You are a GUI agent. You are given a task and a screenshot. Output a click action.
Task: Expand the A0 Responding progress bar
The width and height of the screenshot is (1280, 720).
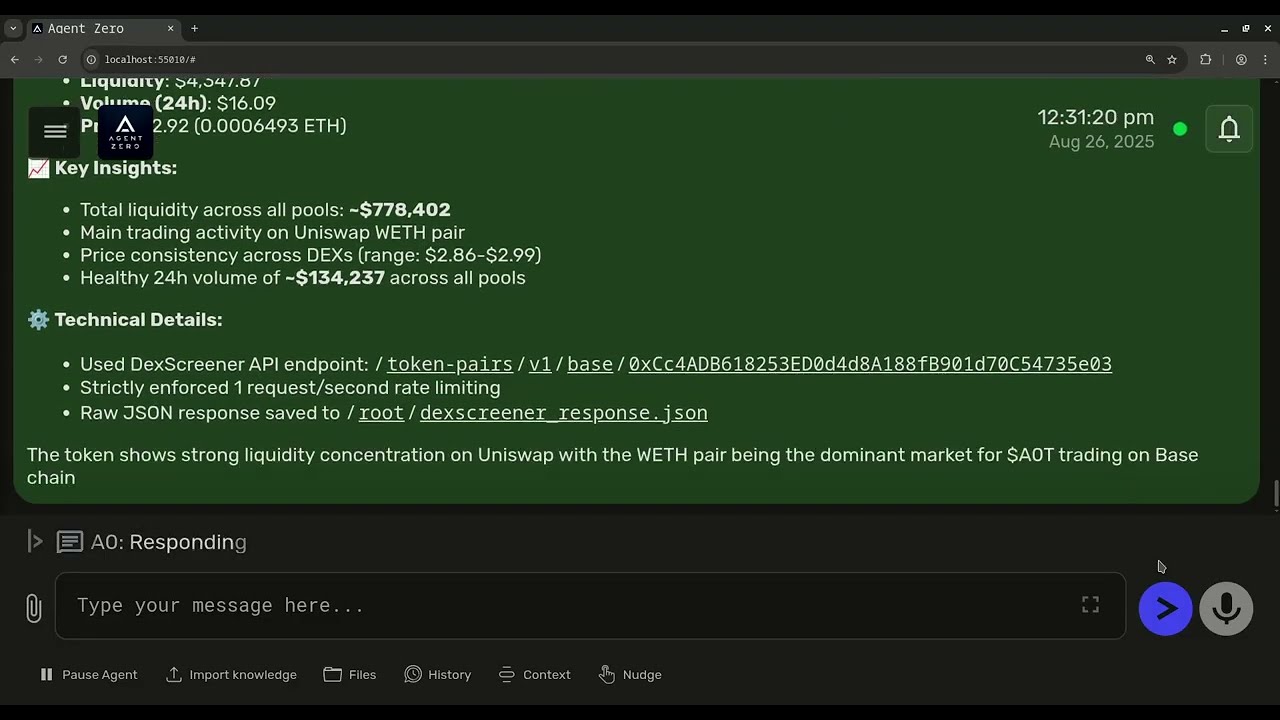35,542
